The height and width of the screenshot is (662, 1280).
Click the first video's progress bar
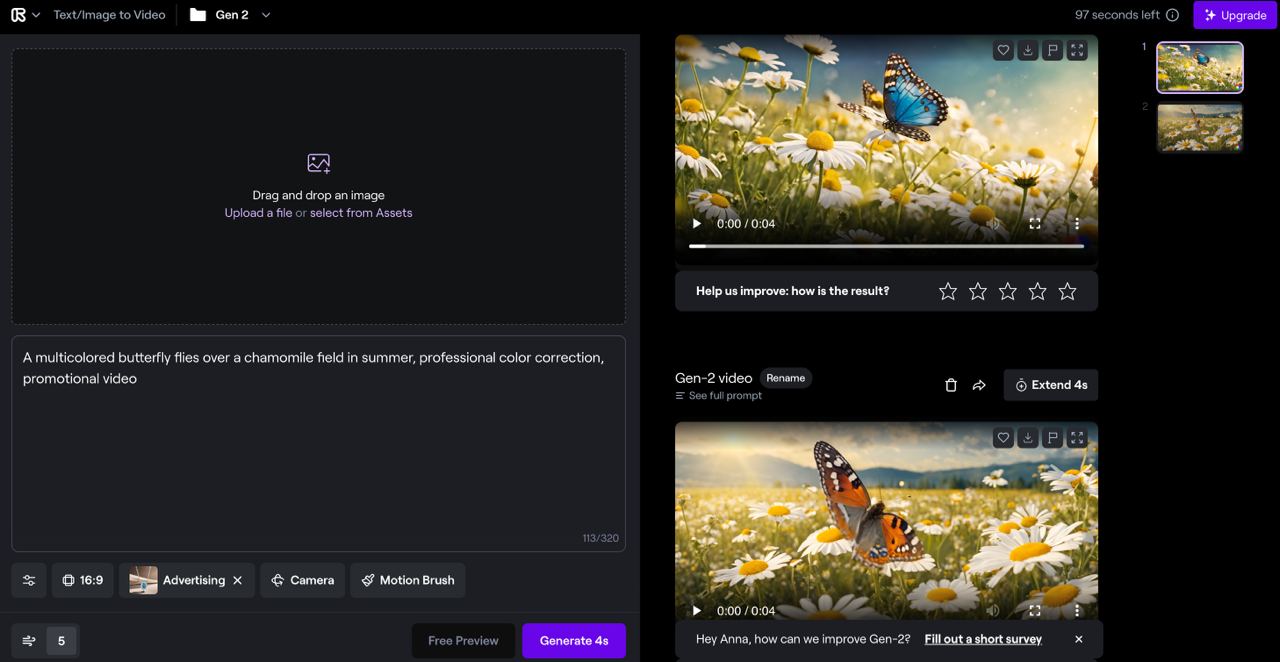pos(886,245)
